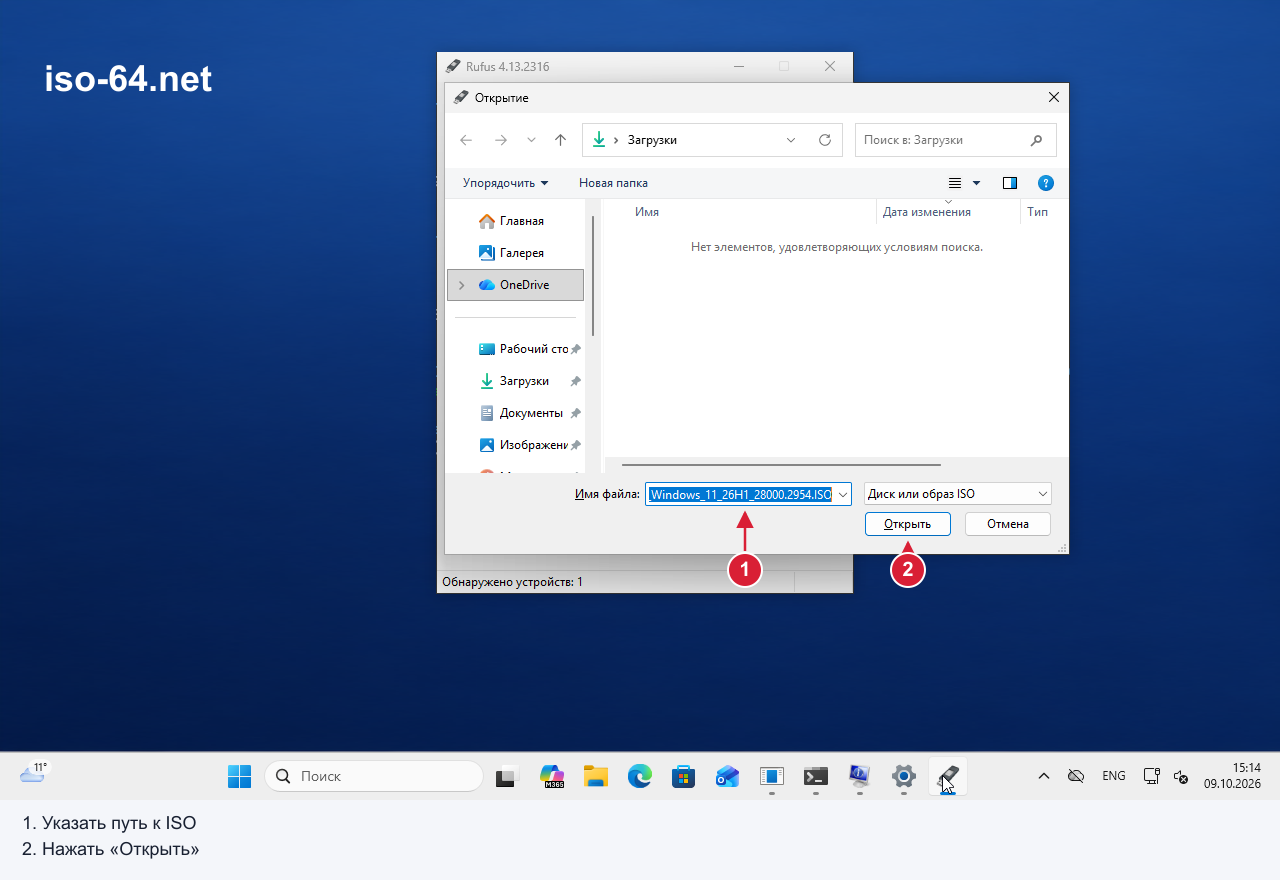
Task: Change view layout with the list icon
Action: click(954, 183)
